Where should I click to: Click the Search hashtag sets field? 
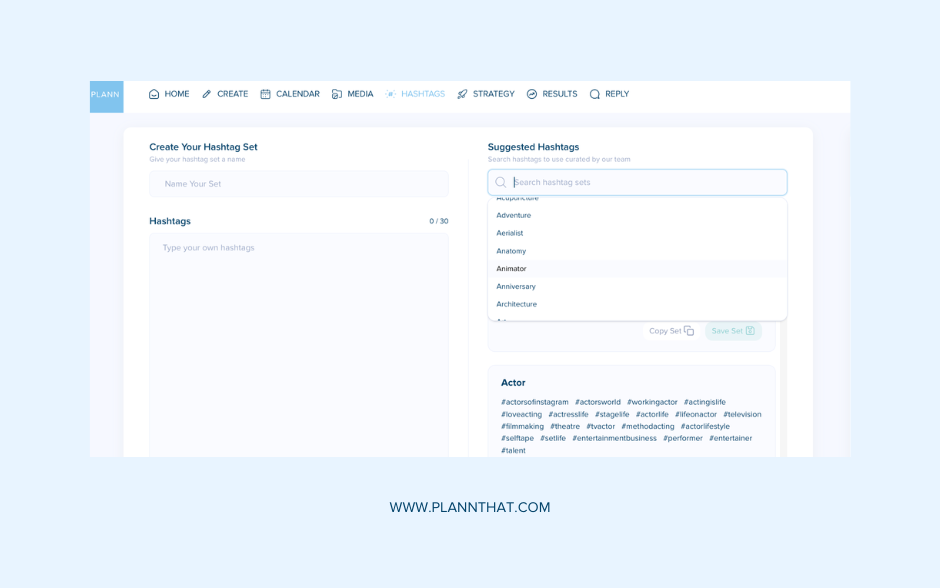point(637,182)
